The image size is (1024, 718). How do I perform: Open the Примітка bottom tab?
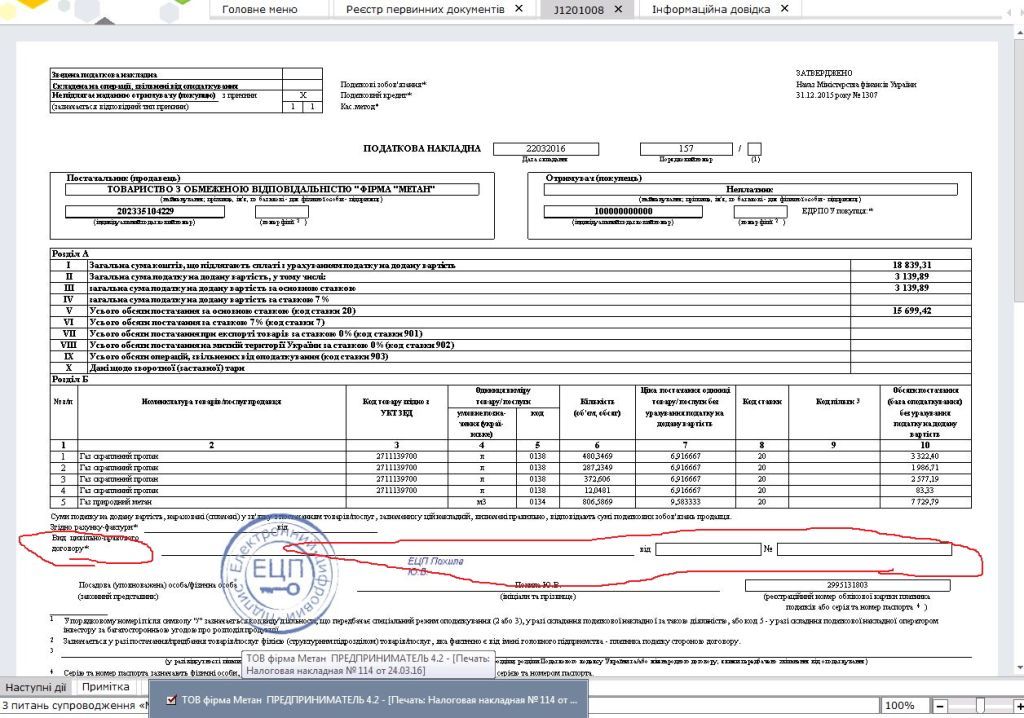click(106, 687)
